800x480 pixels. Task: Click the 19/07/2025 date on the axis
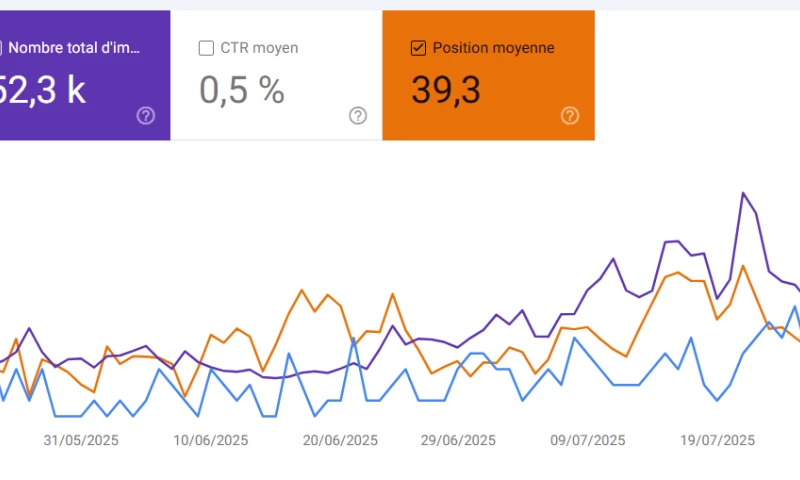click(x=717, y=440)
